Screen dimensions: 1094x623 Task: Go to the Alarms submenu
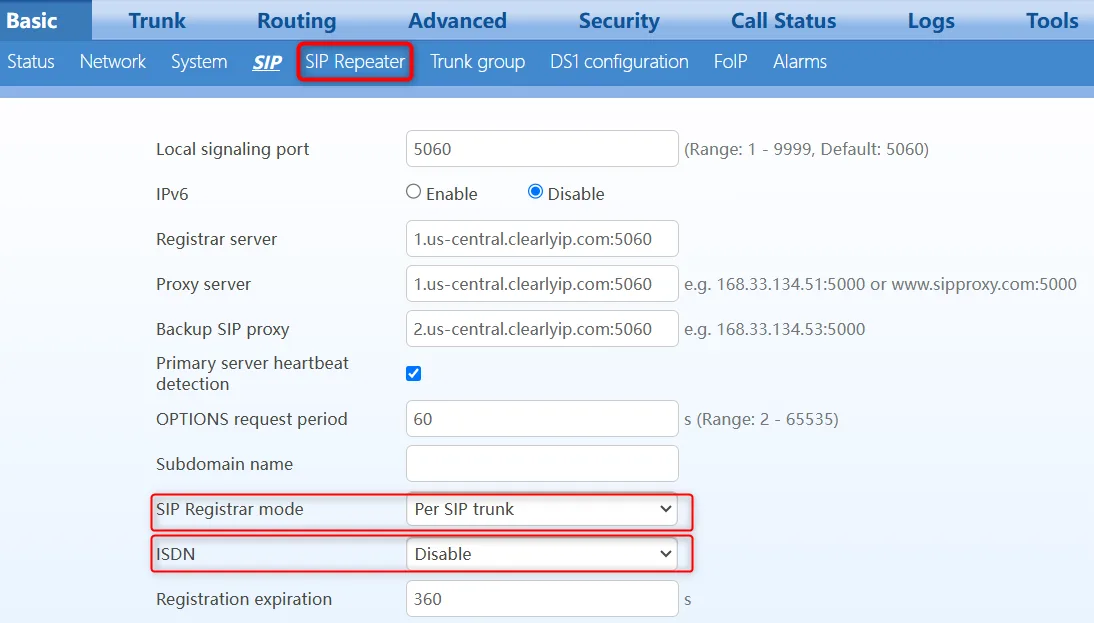tap(800, 61)
